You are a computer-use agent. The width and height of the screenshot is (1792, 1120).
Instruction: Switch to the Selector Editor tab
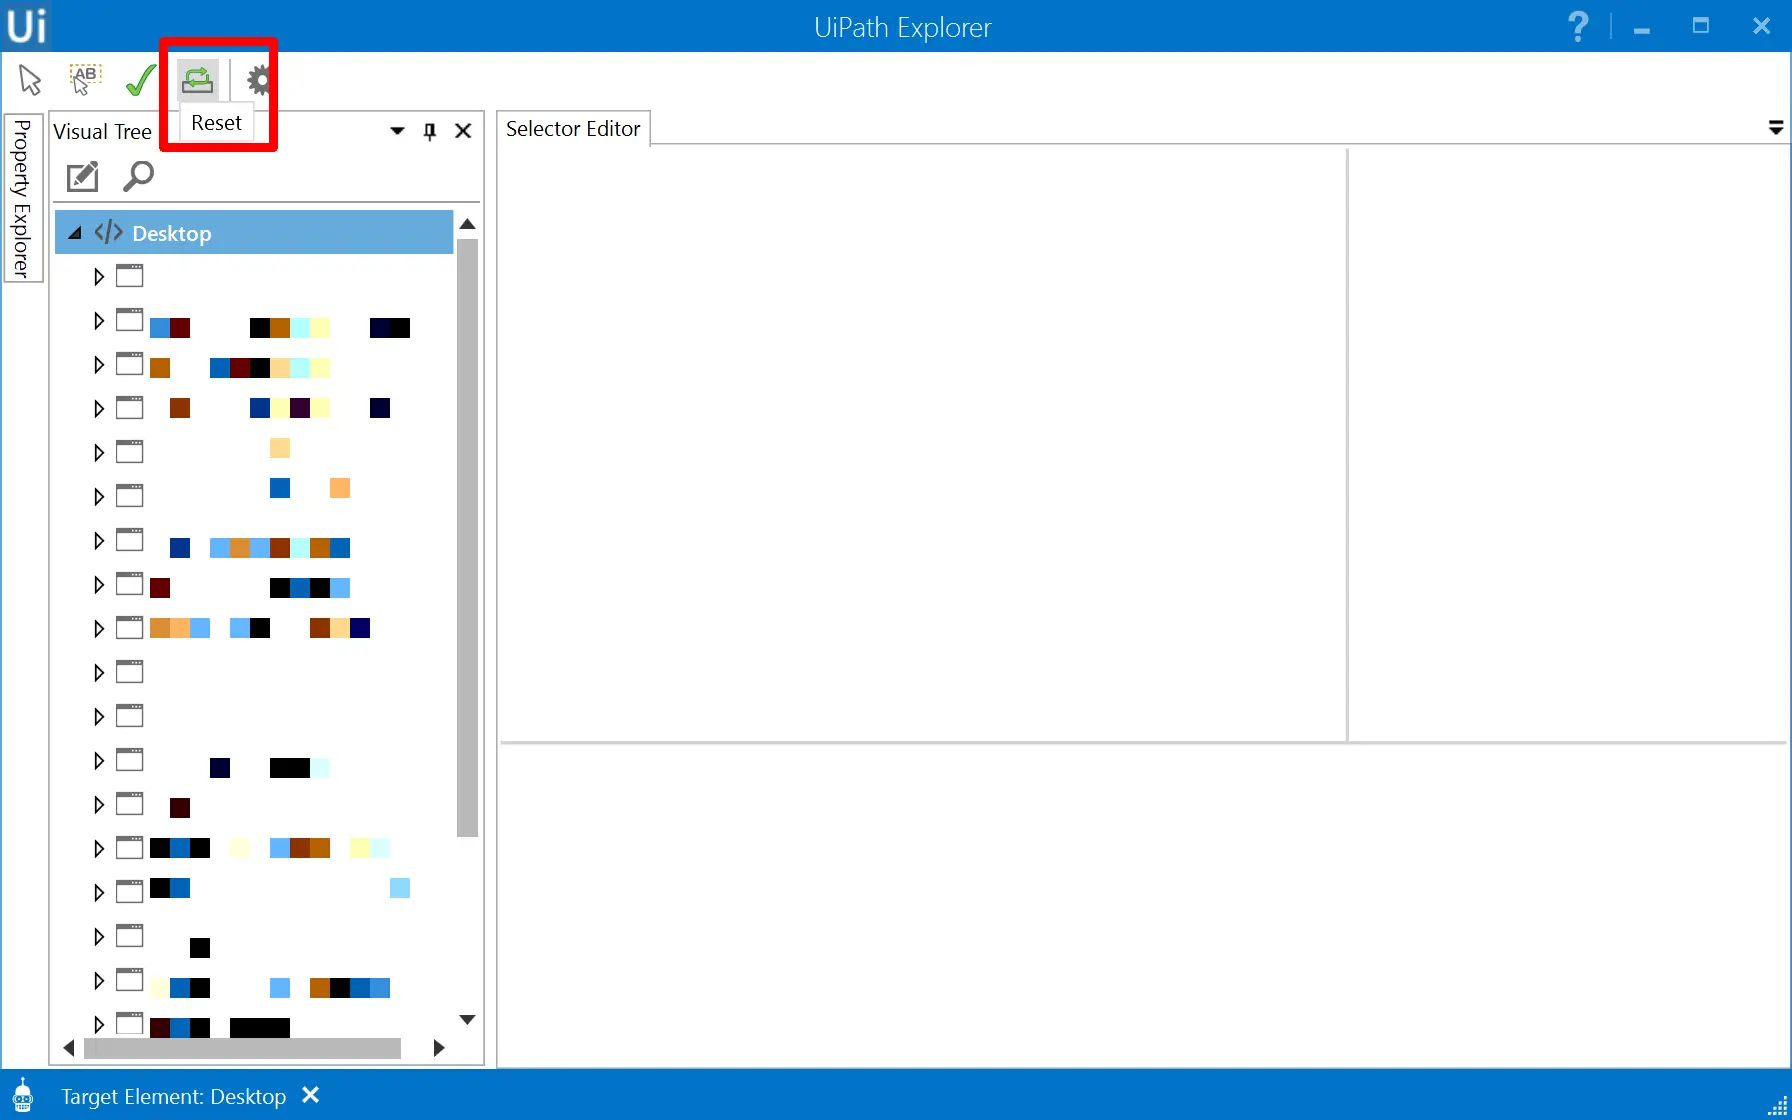click(x=573, y=129)
